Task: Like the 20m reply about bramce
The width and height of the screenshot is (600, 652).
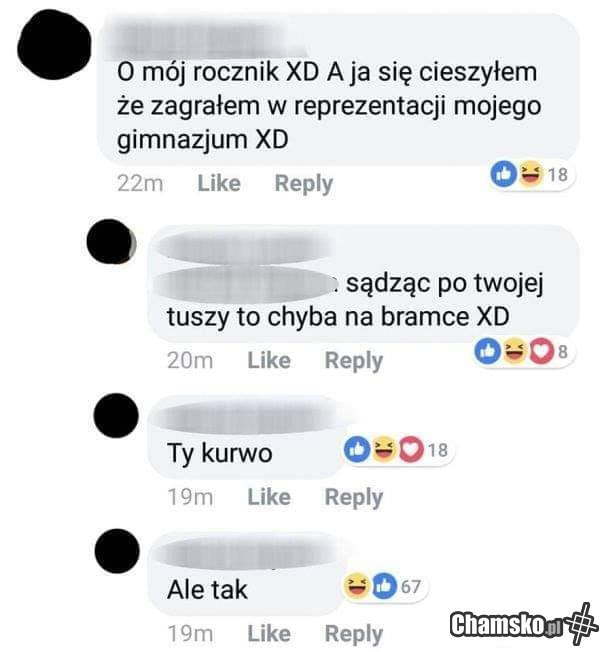Action: click(x=269, y=361)
